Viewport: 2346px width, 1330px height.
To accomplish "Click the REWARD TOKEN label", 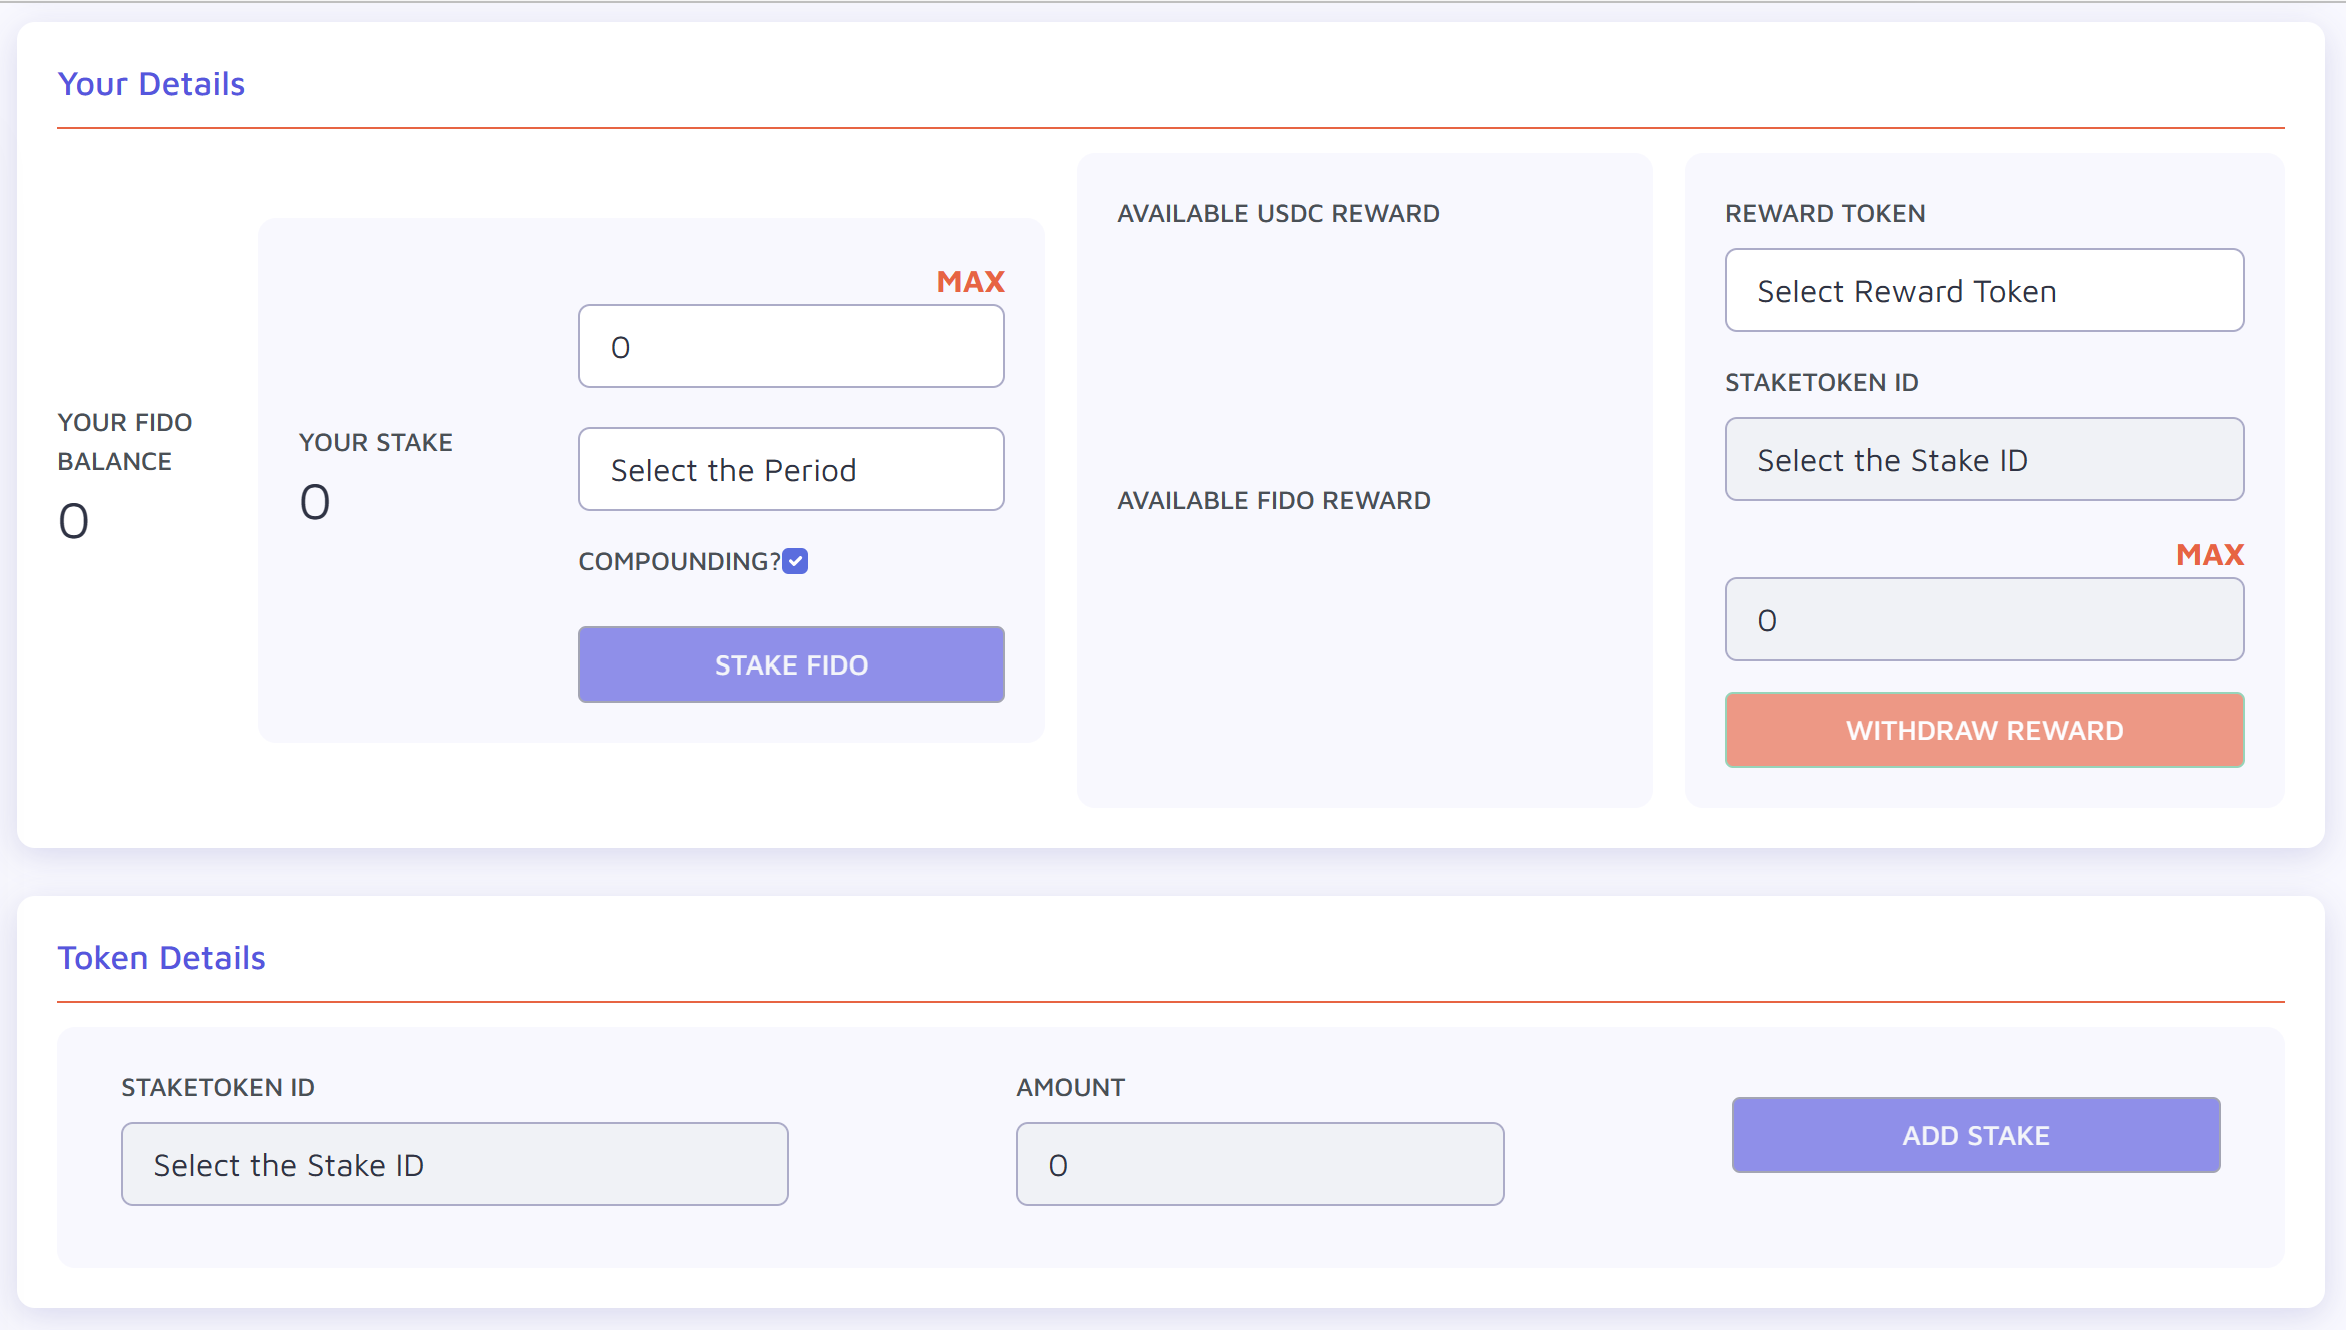I will [1824, 213].
